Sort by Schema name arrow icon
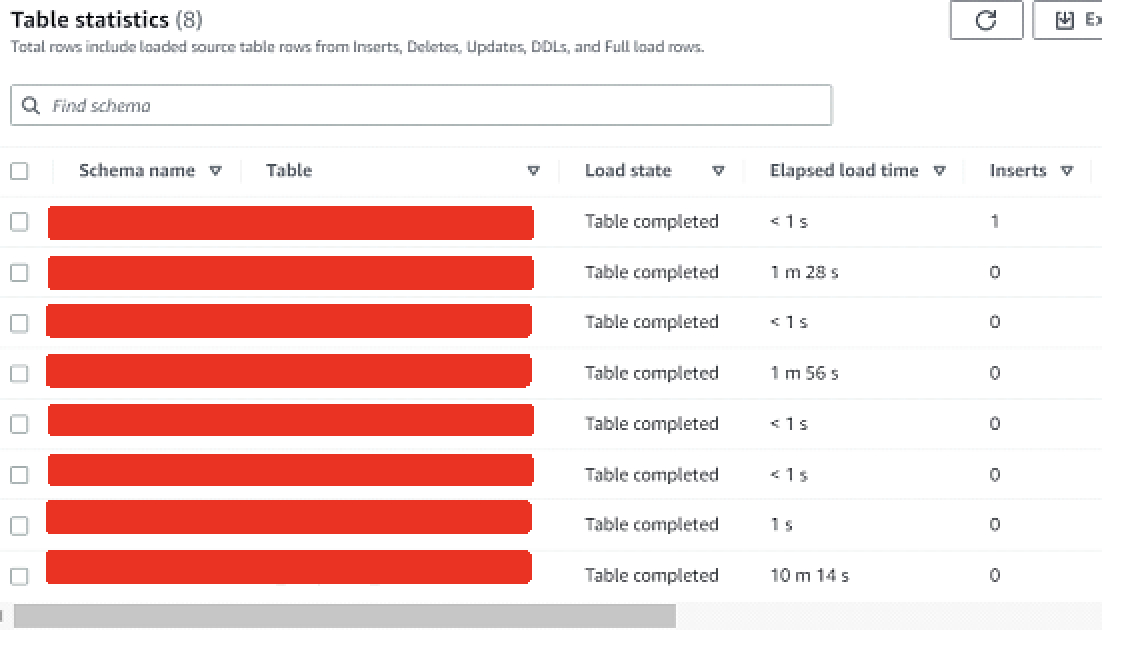The image size is (1136, 662). click(x=215, y=171)
